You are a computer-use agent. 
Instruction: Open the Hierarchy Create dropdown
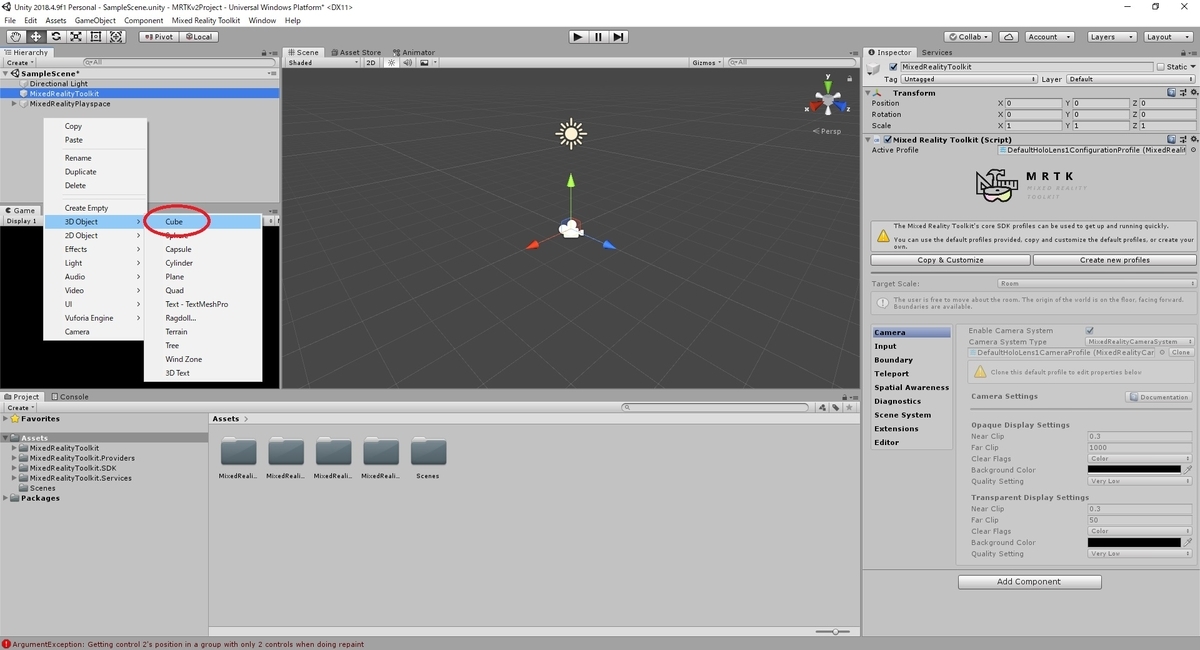point(20,63)
